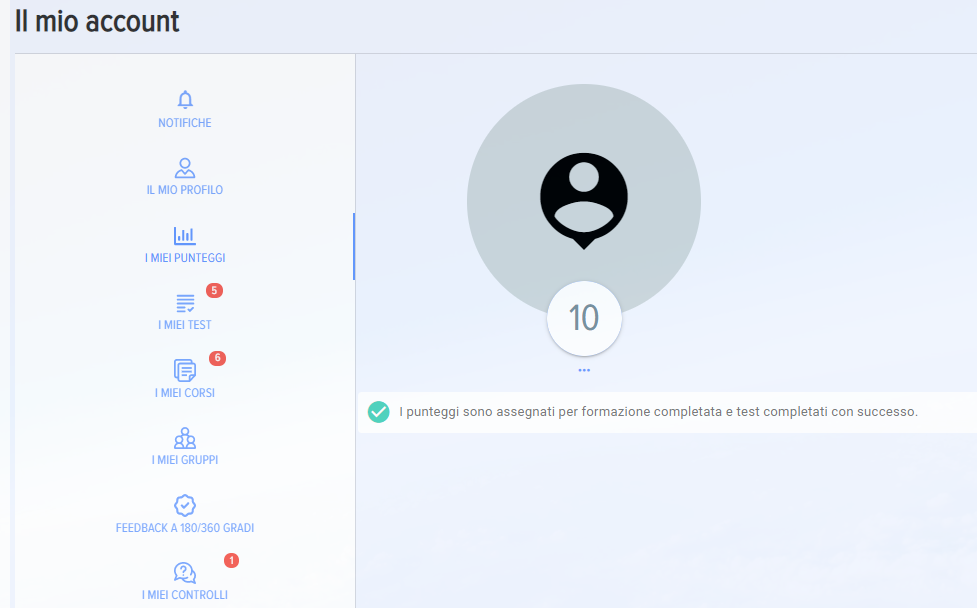Click the 'Il mio account' page heading
This screenshot has width=977, height=608.
[x=97, y=22]
